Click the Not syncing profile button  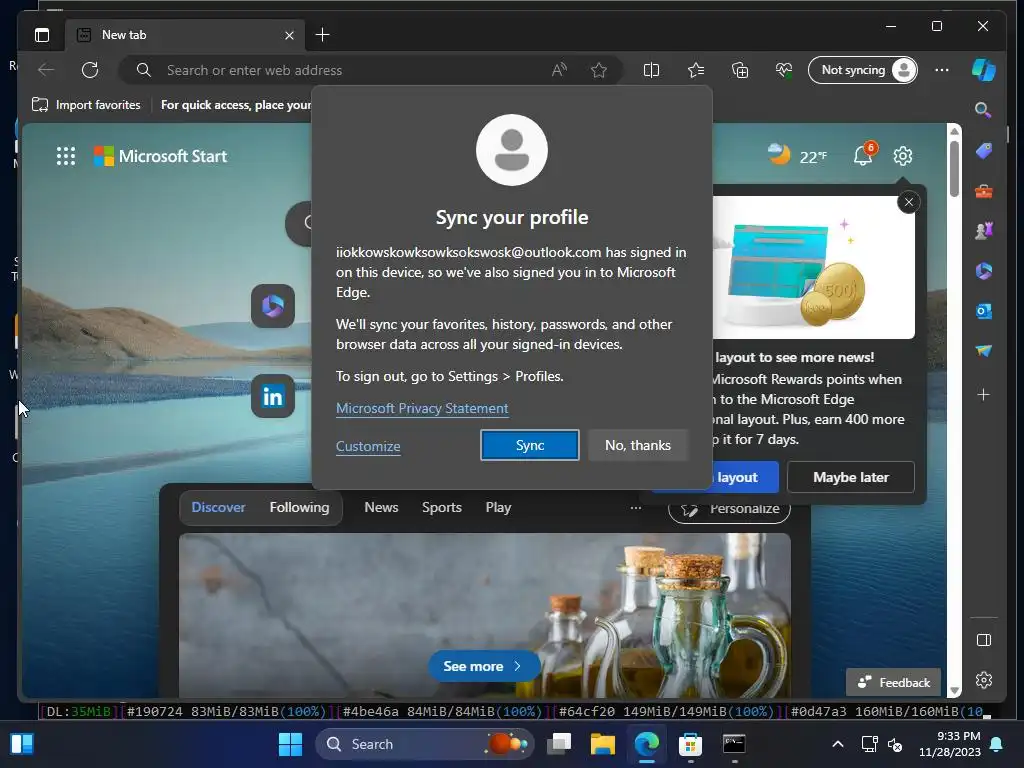click(863, 70)
